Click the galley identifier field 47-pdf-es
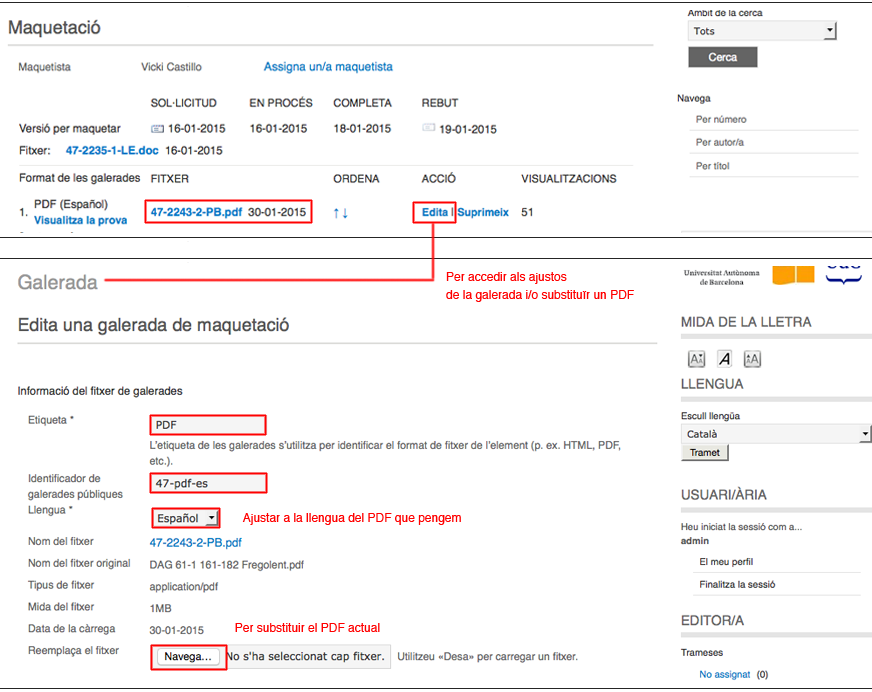The image size is (872, 692). point(208,483)
